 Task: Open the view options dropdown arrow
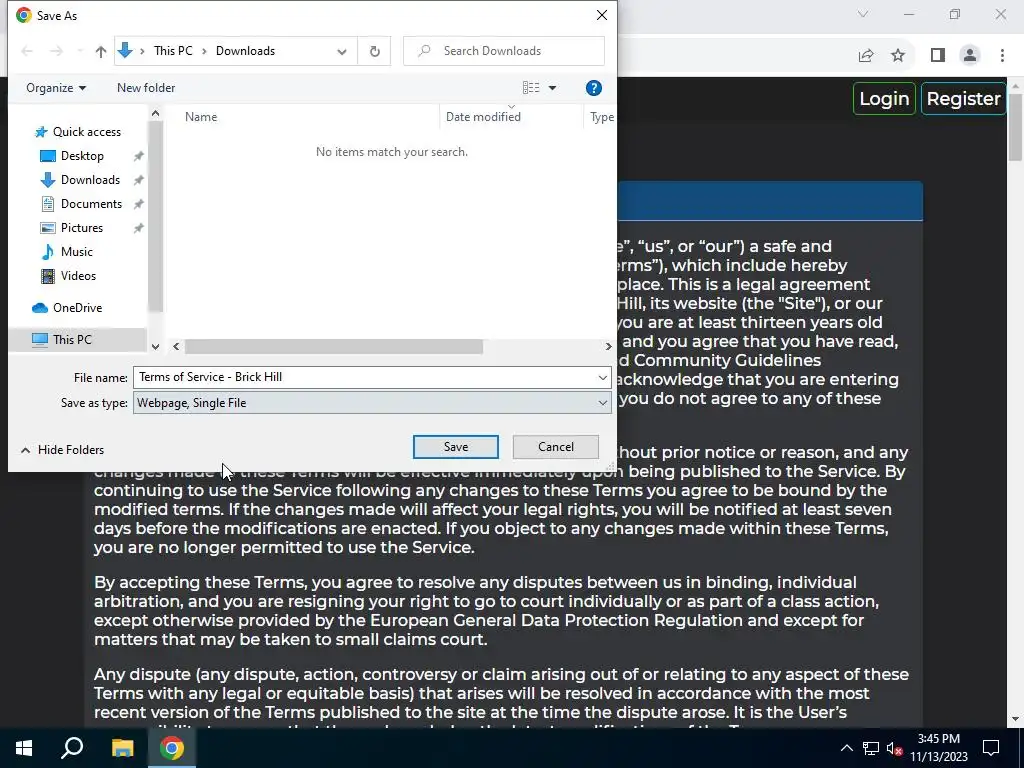pyautogui.click(x=552, y=88)
